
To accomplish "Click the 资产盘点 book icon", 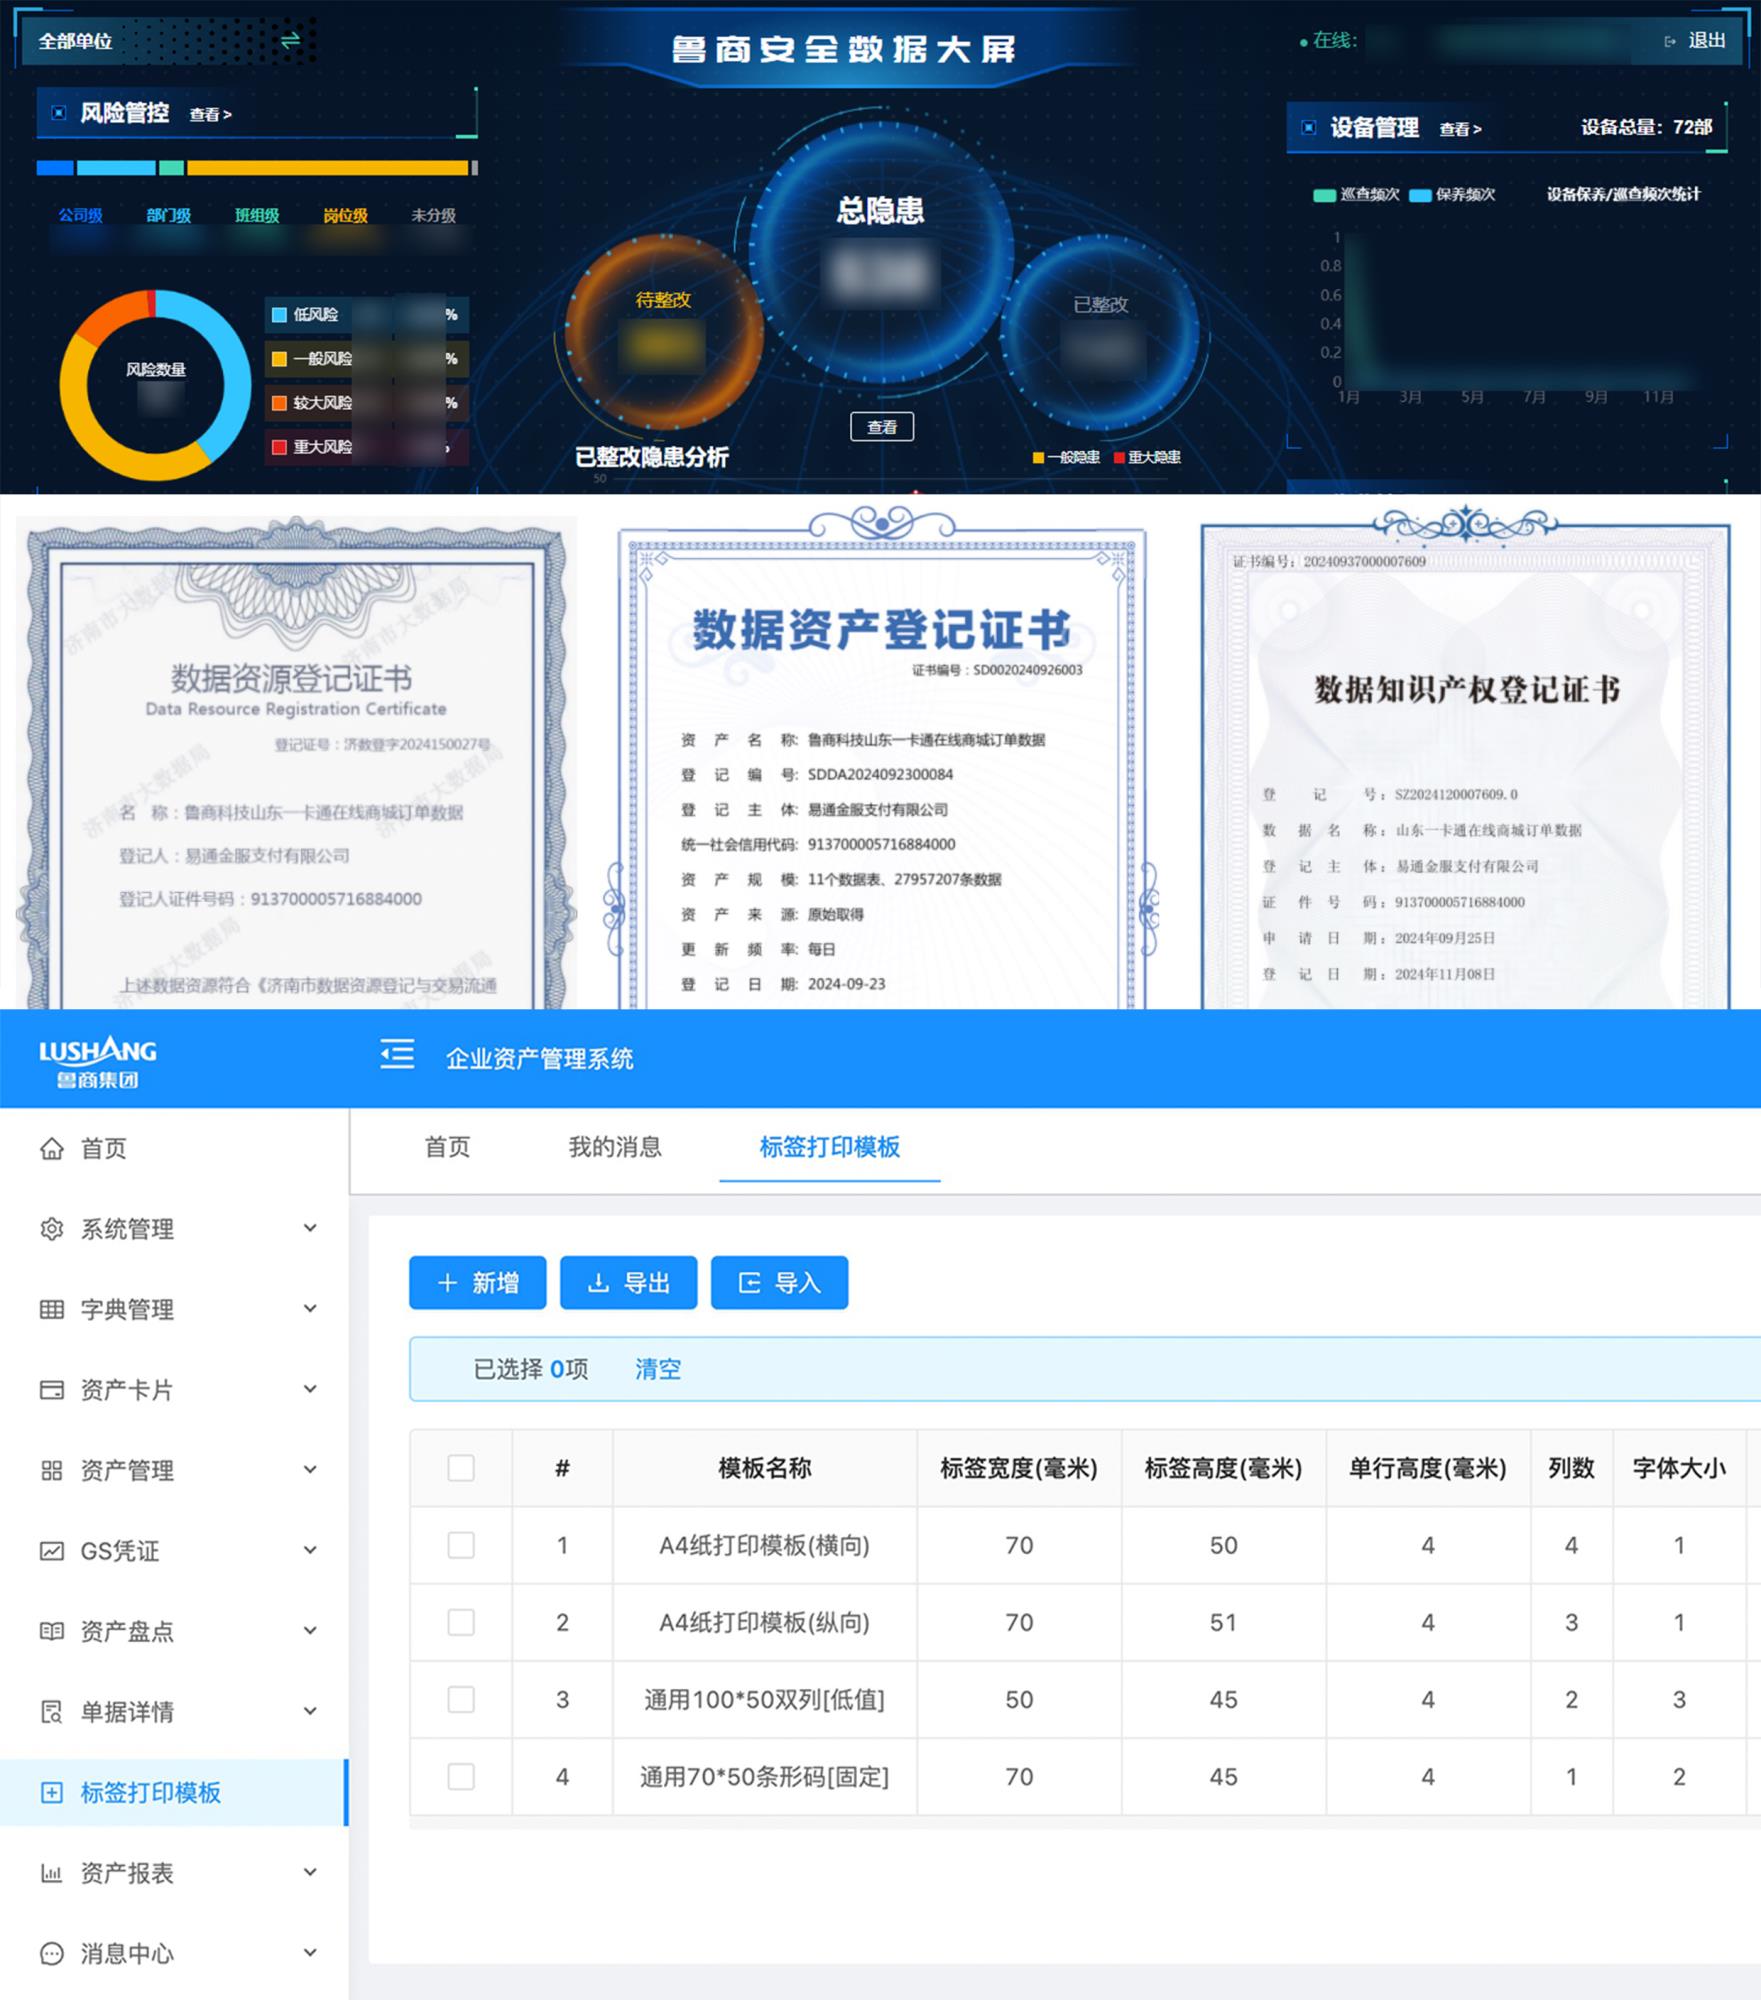I will pyautogui.click(x=52, y=1631).
